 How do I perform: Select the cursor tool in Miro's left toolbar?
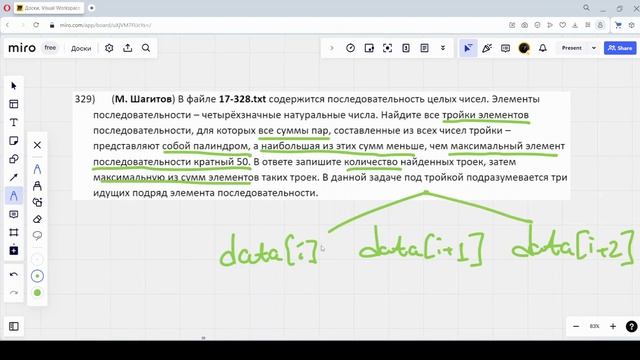pos(14,86)
